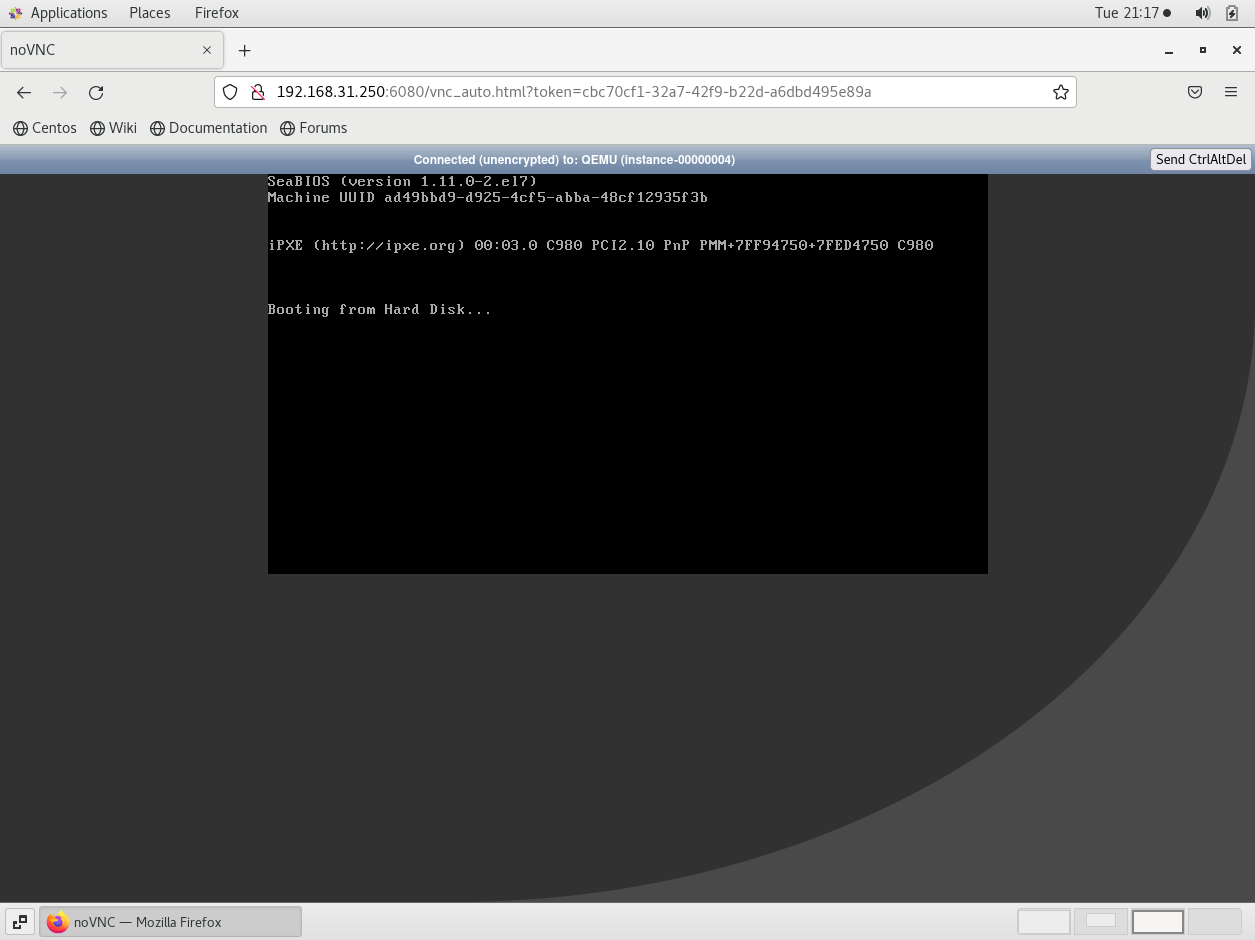Open the Places menu
1255x940 pixels.
(149, 13)
